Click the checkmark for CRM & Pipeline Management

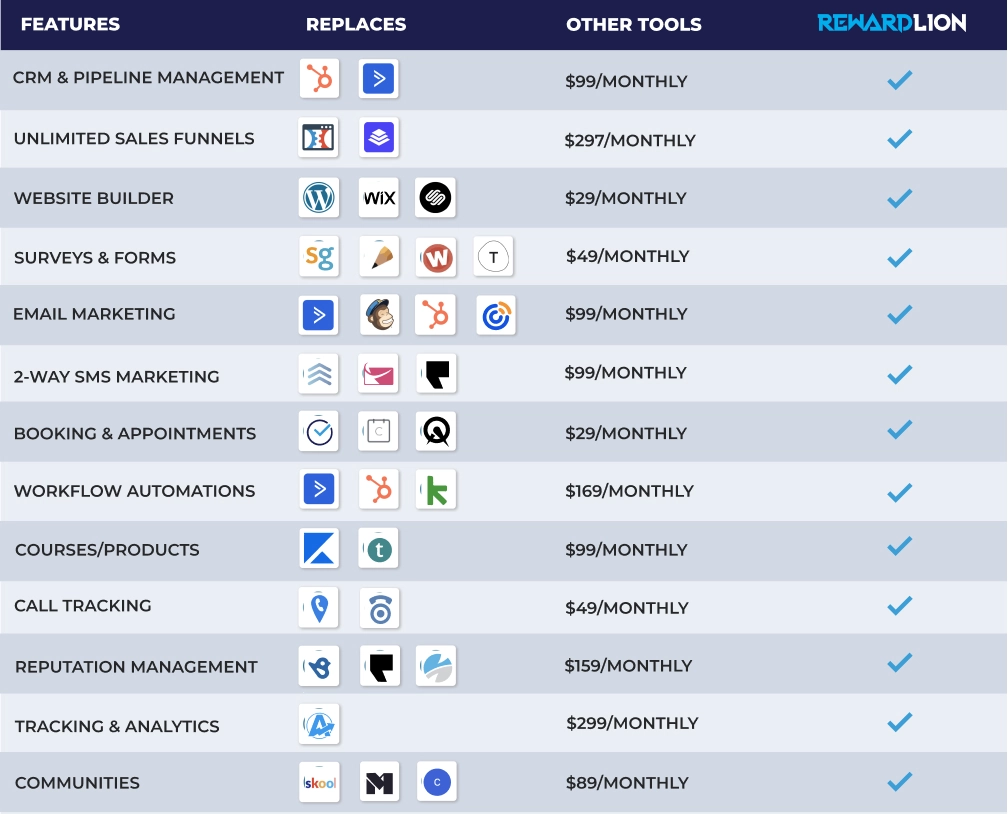point(900,80)
